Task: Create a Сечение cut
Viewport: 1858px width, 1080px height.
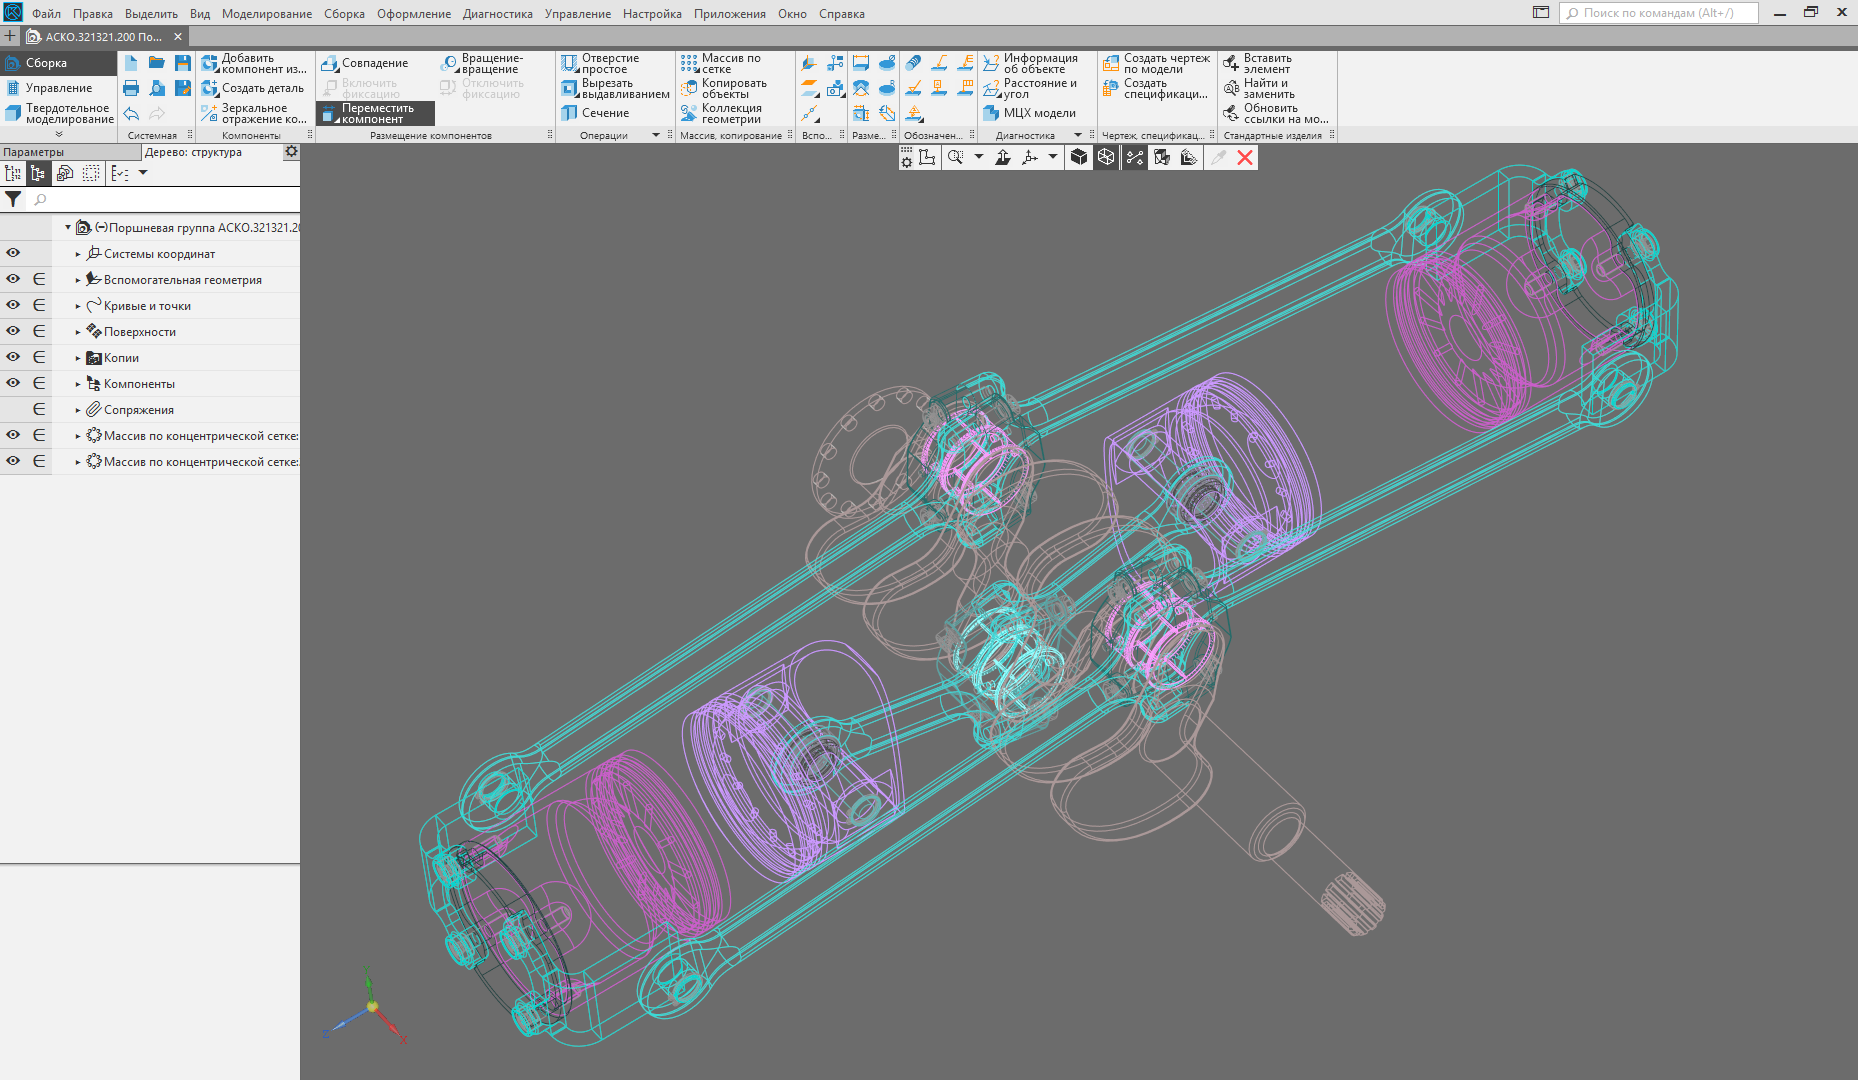Action: (595, 113)
